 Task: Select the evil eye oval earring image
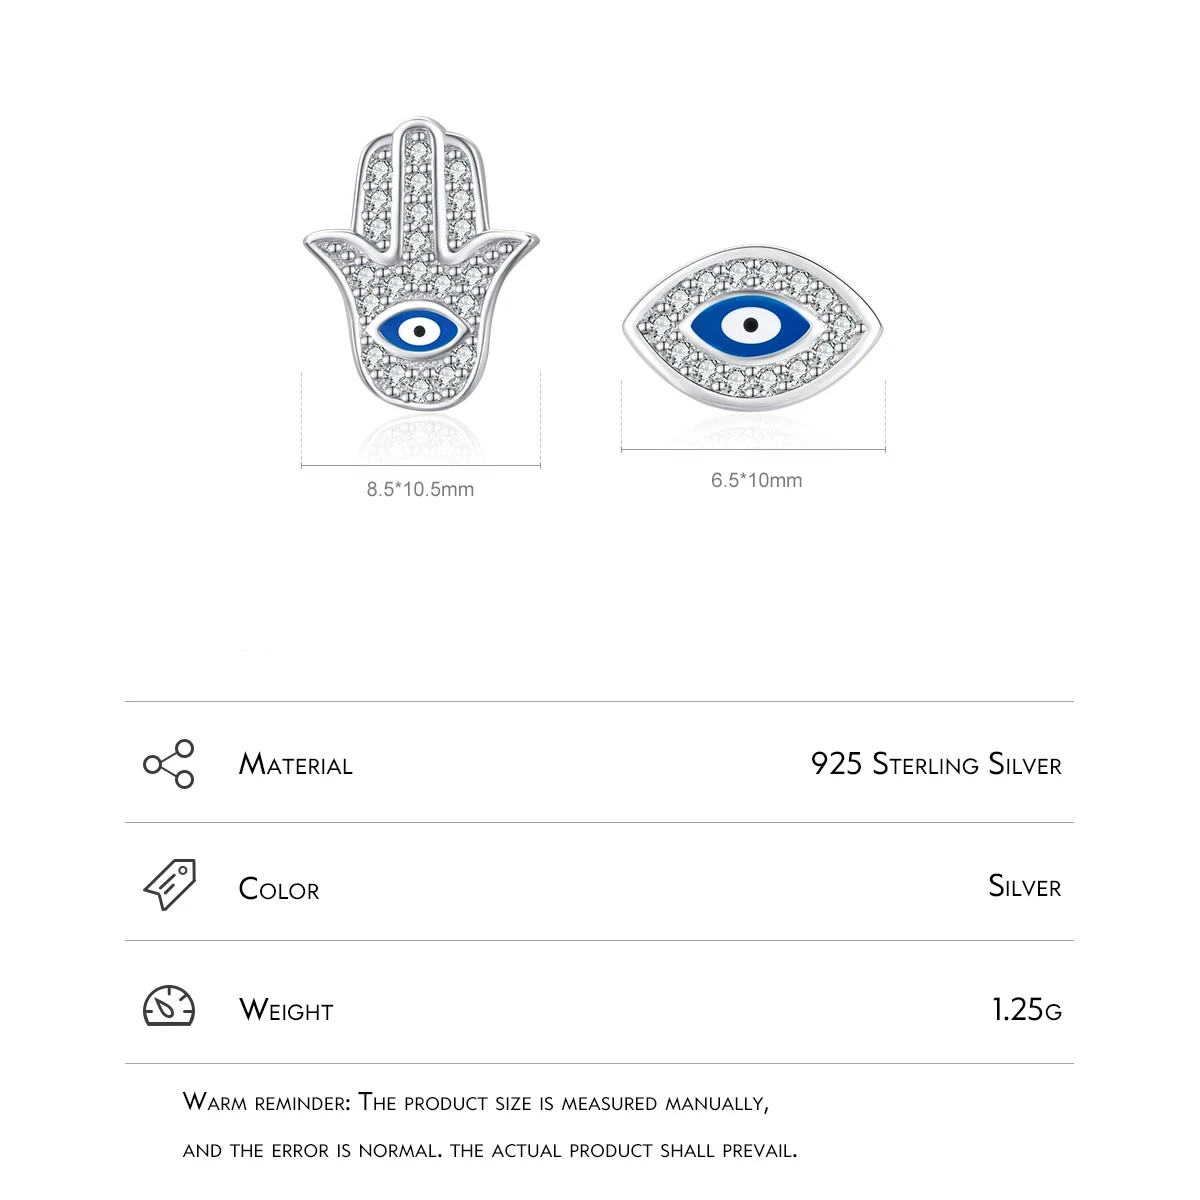[753, 326]
